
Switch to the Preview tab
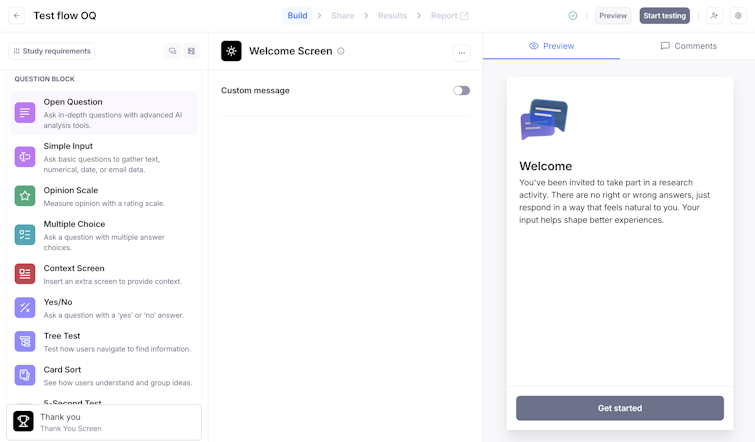[x=551, y=46]
